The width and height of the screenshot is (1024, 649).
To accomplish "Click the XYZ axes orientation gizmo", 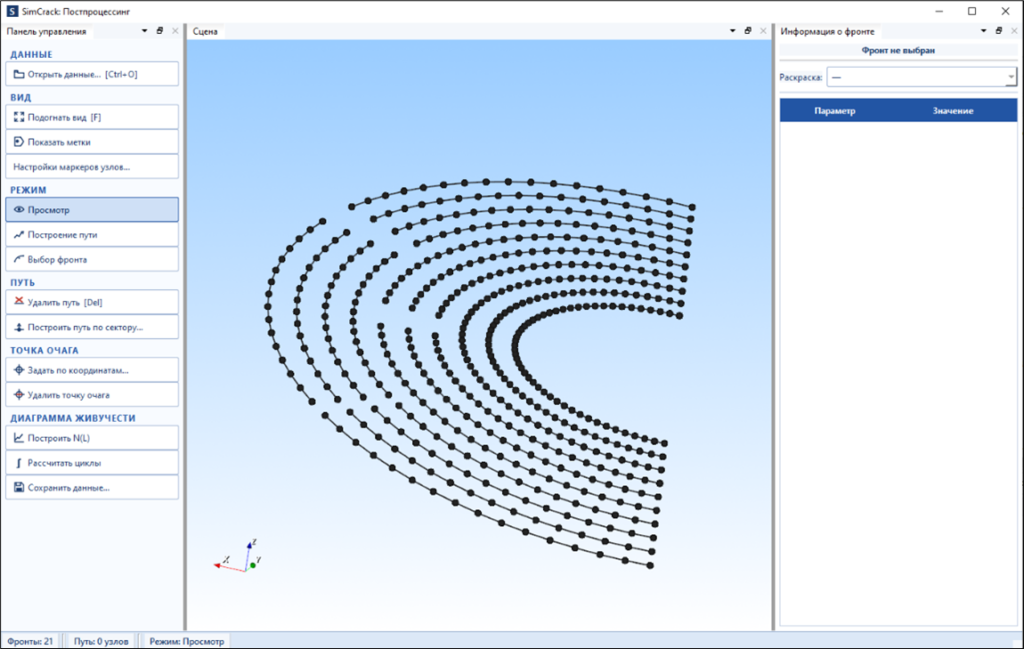I will [x=238, y=556].
